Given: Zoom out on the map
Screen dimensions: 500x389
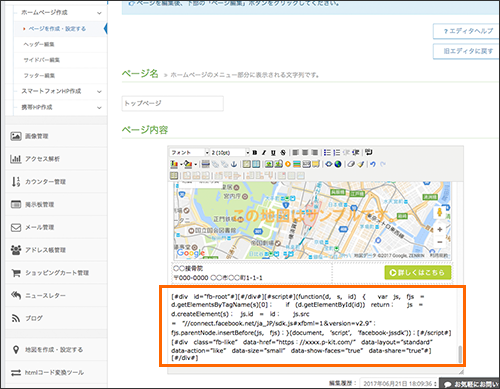Looking at the screenshot, I should click(x=440, y=242).
